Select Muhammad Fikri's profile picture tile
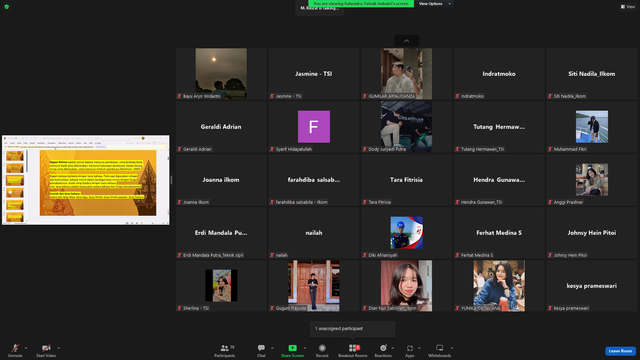The width and height of the screenshot is (640, 360). tap(592, 127)
